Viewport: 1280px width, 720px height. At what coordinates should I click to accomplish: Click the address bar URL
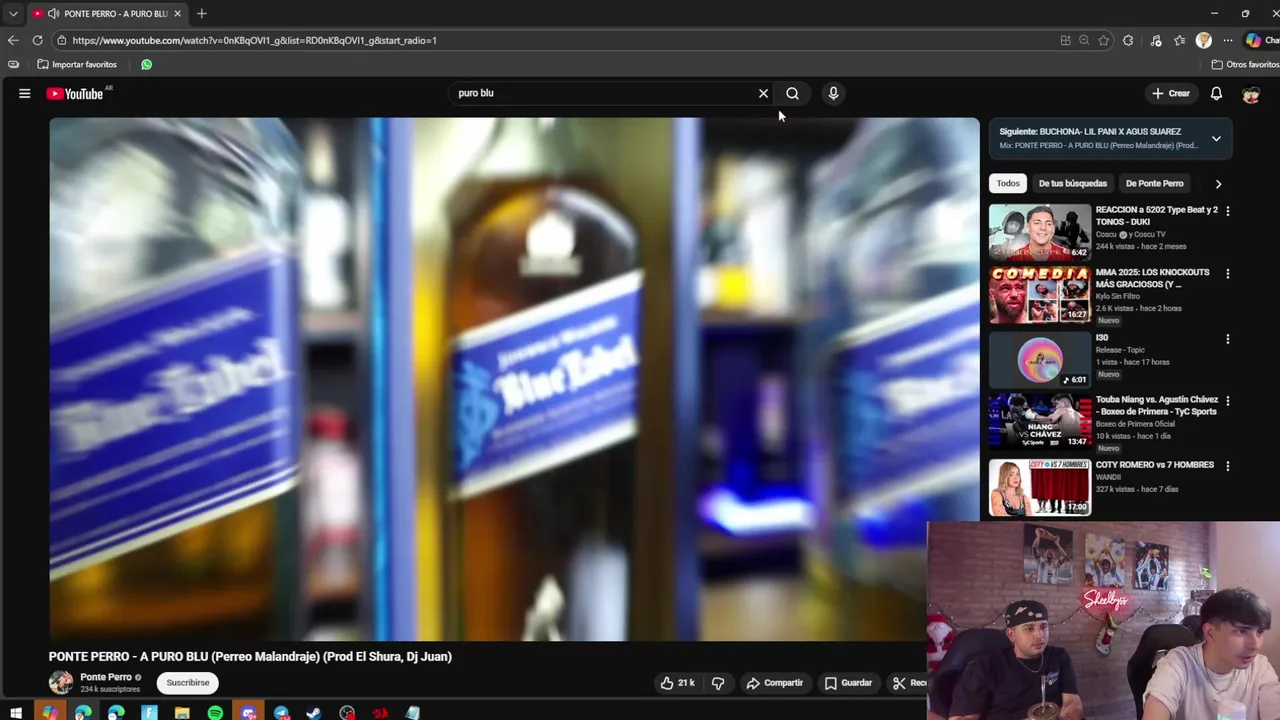pyautogui.click(x=254, y=41)
